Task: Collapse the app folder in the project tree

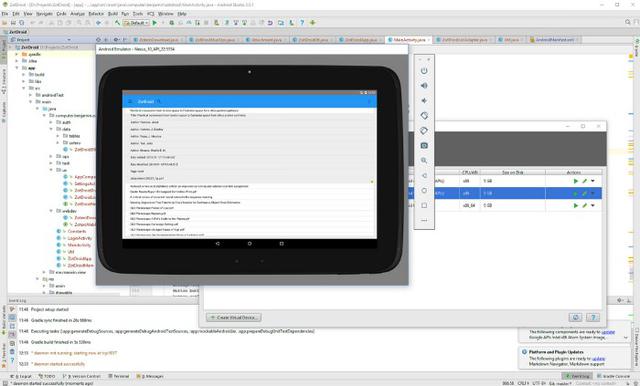Action: (x=17, y=68)
